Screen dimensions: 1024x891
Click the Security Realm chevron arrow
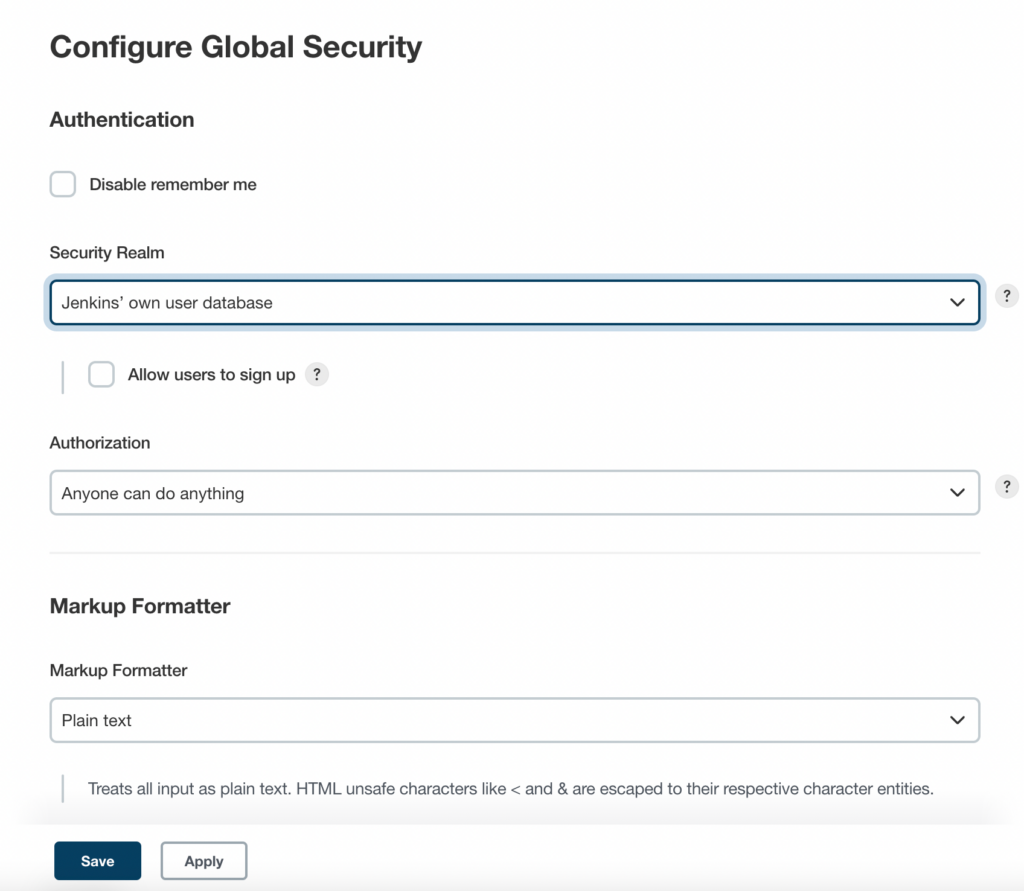[959, 302]
